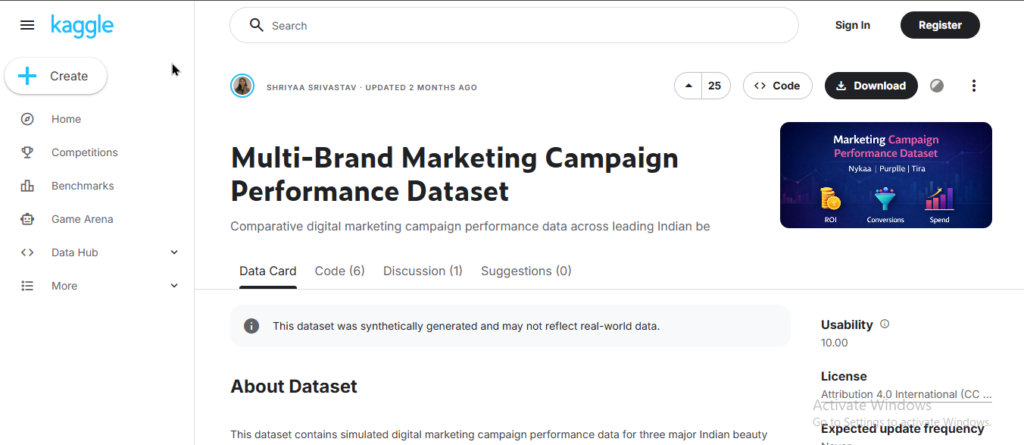Toggle the dark/light theme circle icon
Viewport: 1024px width, 445px height.
937,86
